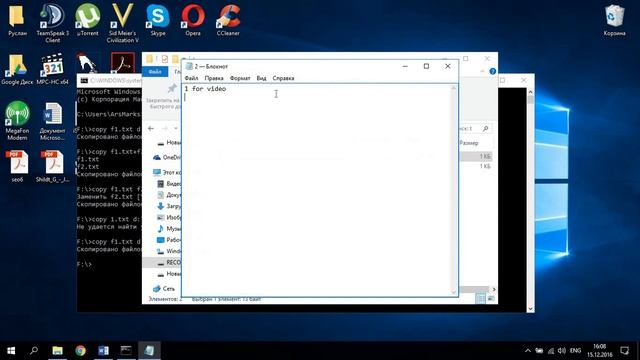Click the ENG language indicator

click(x=575, y=351)
